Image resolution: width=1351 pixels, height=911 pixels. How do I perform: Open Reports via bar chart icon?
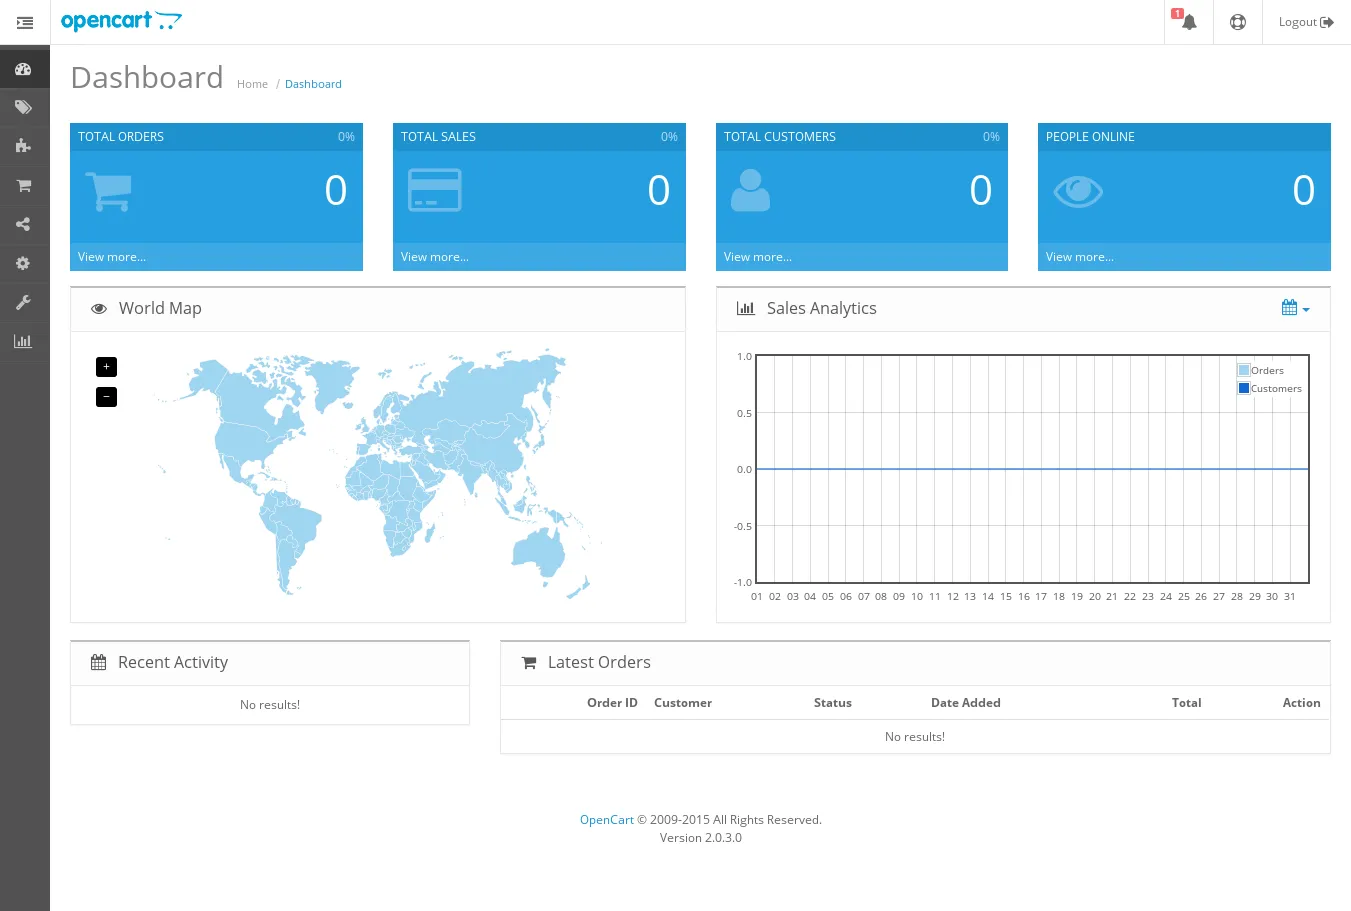(x=24, y=341)
